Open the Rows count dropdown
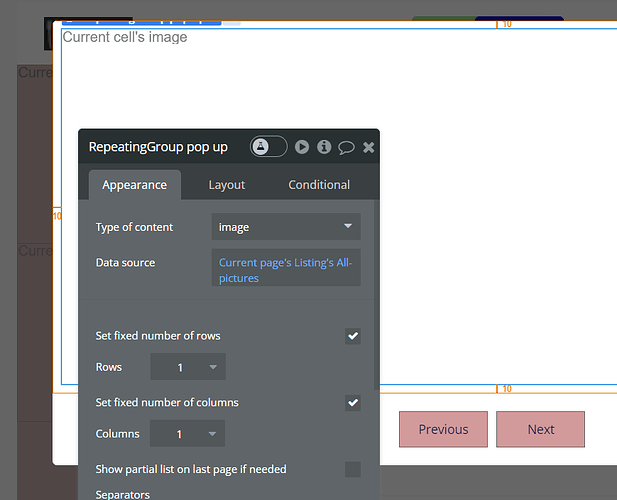This screenshot has height=500, width=617. [x=188, y=367]
